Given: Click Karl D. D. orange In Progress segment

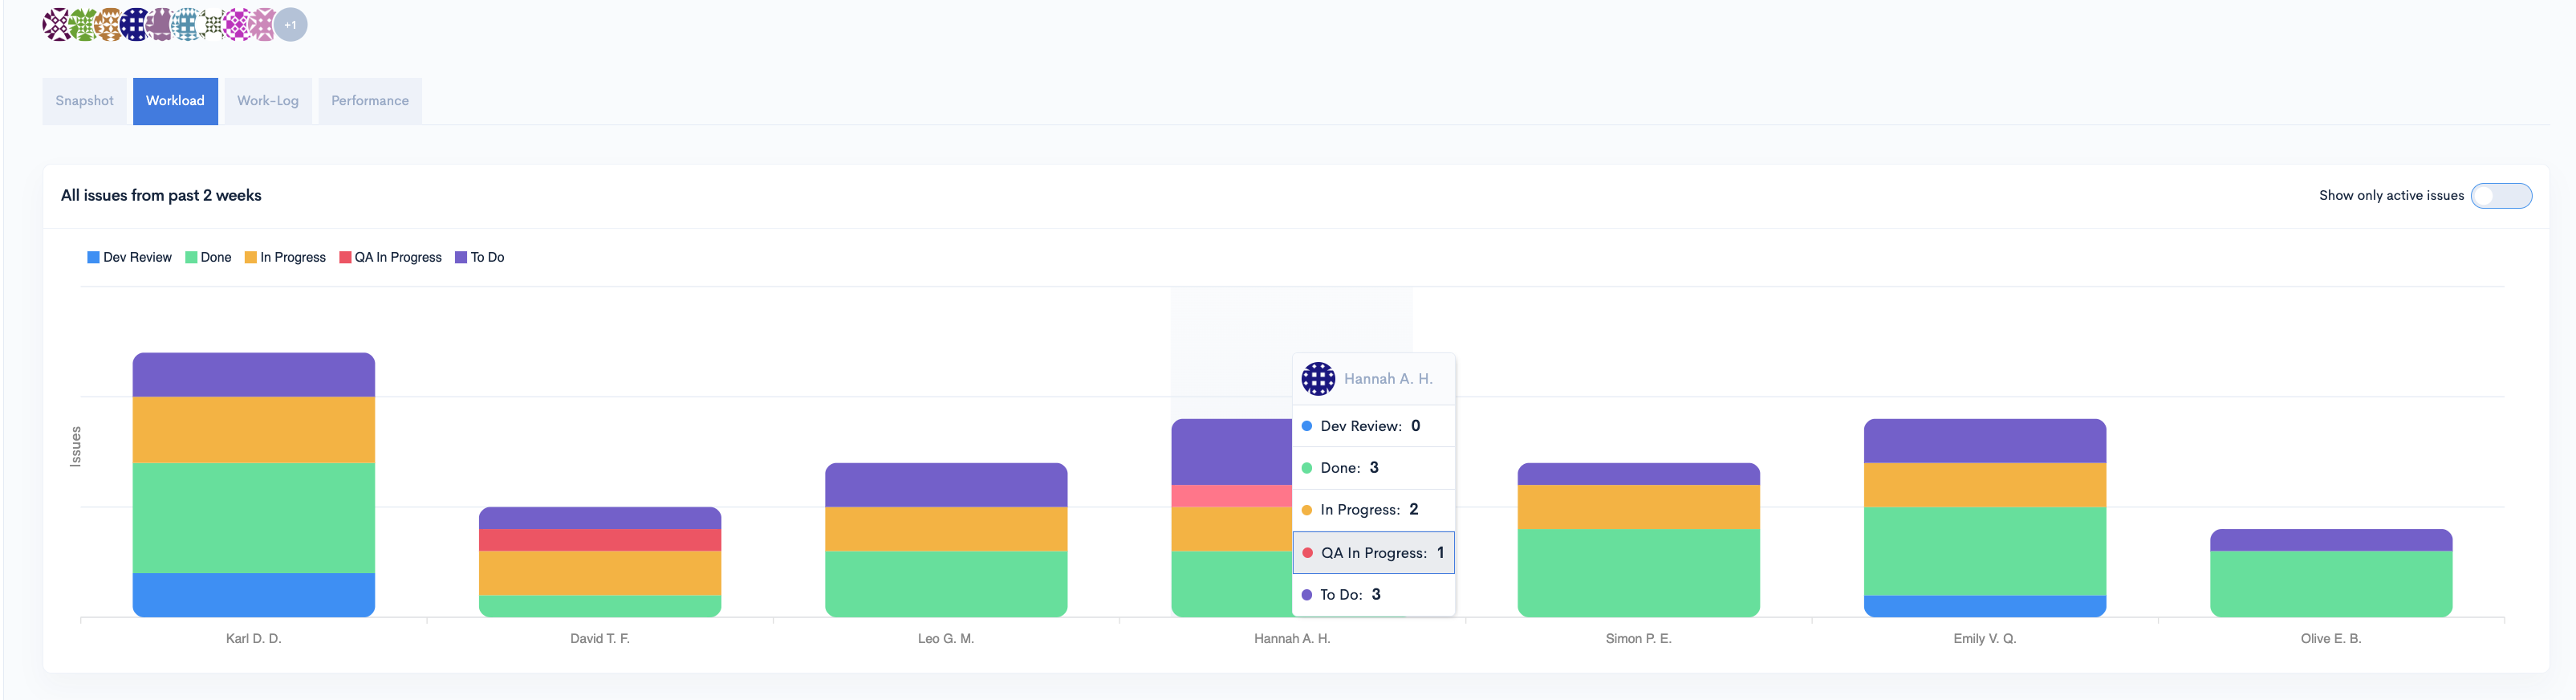Looking at the screenshot, I should point(254,430).
